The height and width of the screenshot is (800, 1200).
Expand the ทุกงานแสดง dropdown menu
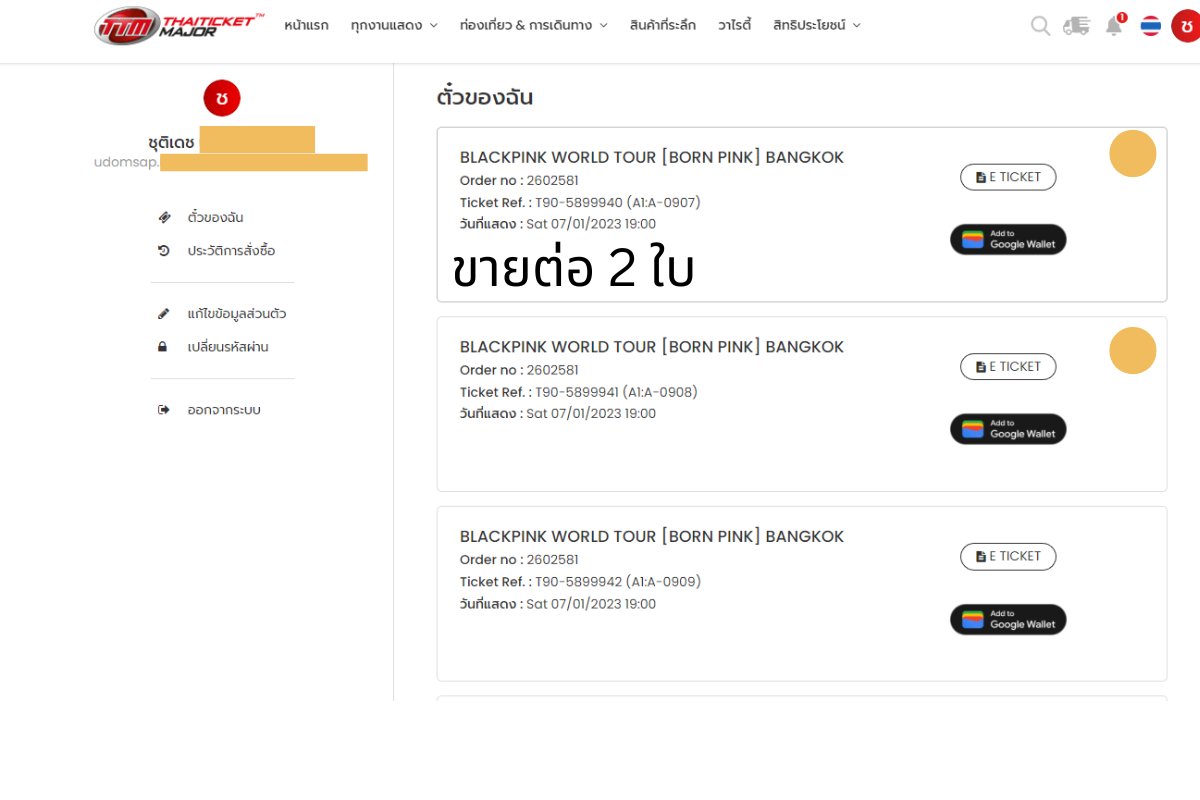[x=394, y=25]
